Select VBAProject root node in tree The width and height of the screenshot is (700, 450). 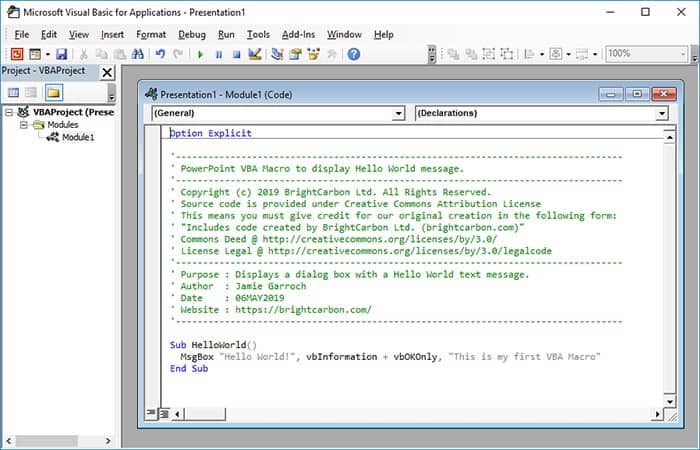click(x=73, y=112)
